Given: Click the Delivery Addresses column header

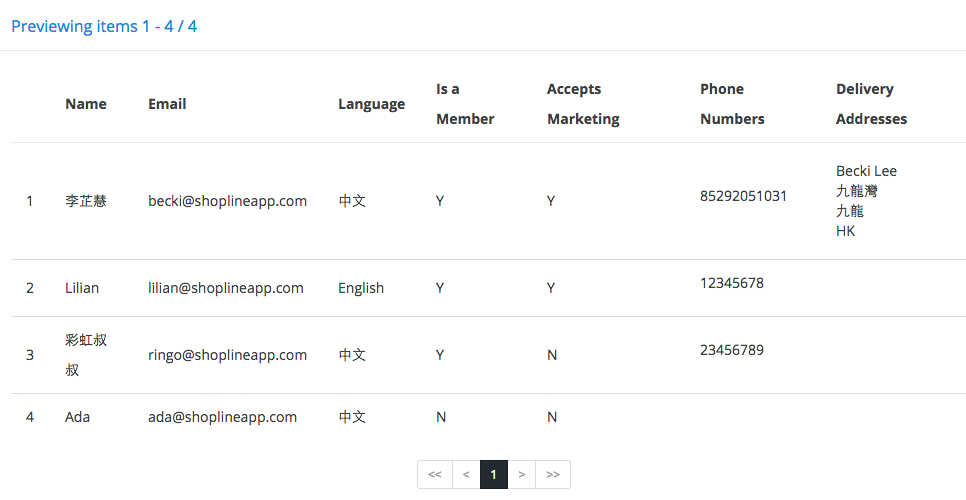Looking at the screenshot, I should coord(871,104).
